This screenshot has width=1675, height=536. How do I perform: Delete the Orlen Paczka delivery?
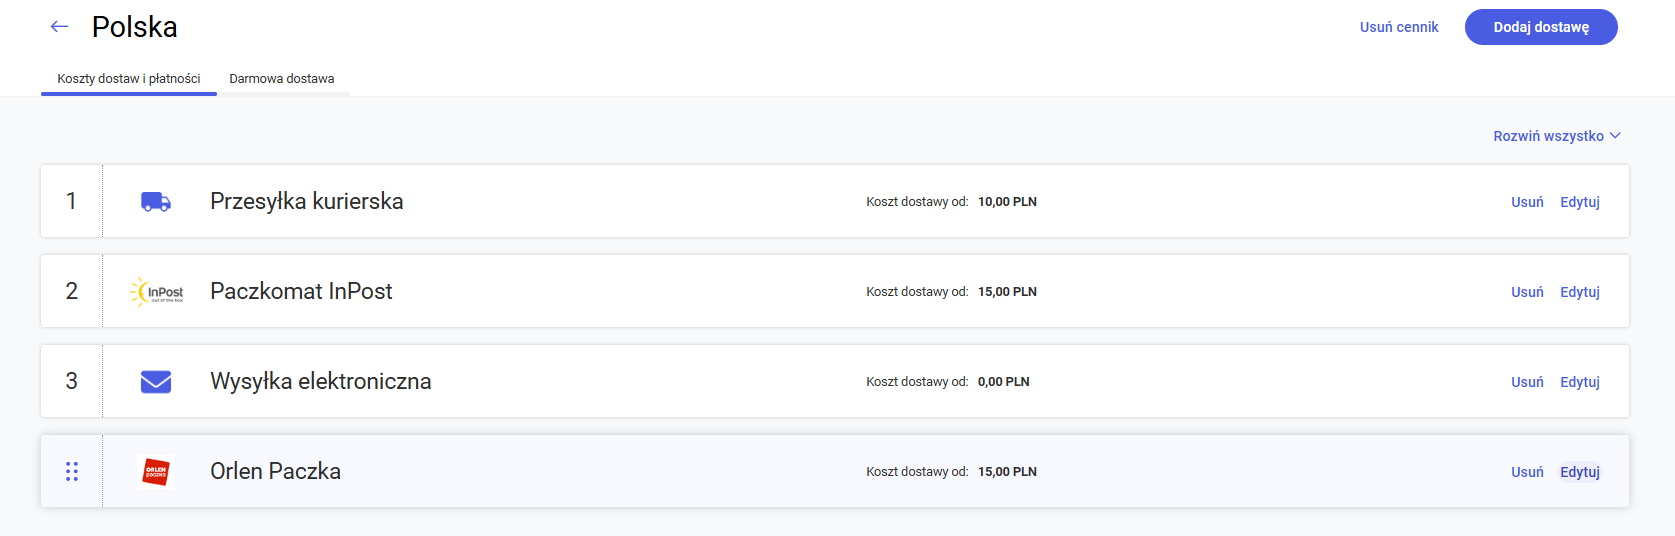point(1527,472)
